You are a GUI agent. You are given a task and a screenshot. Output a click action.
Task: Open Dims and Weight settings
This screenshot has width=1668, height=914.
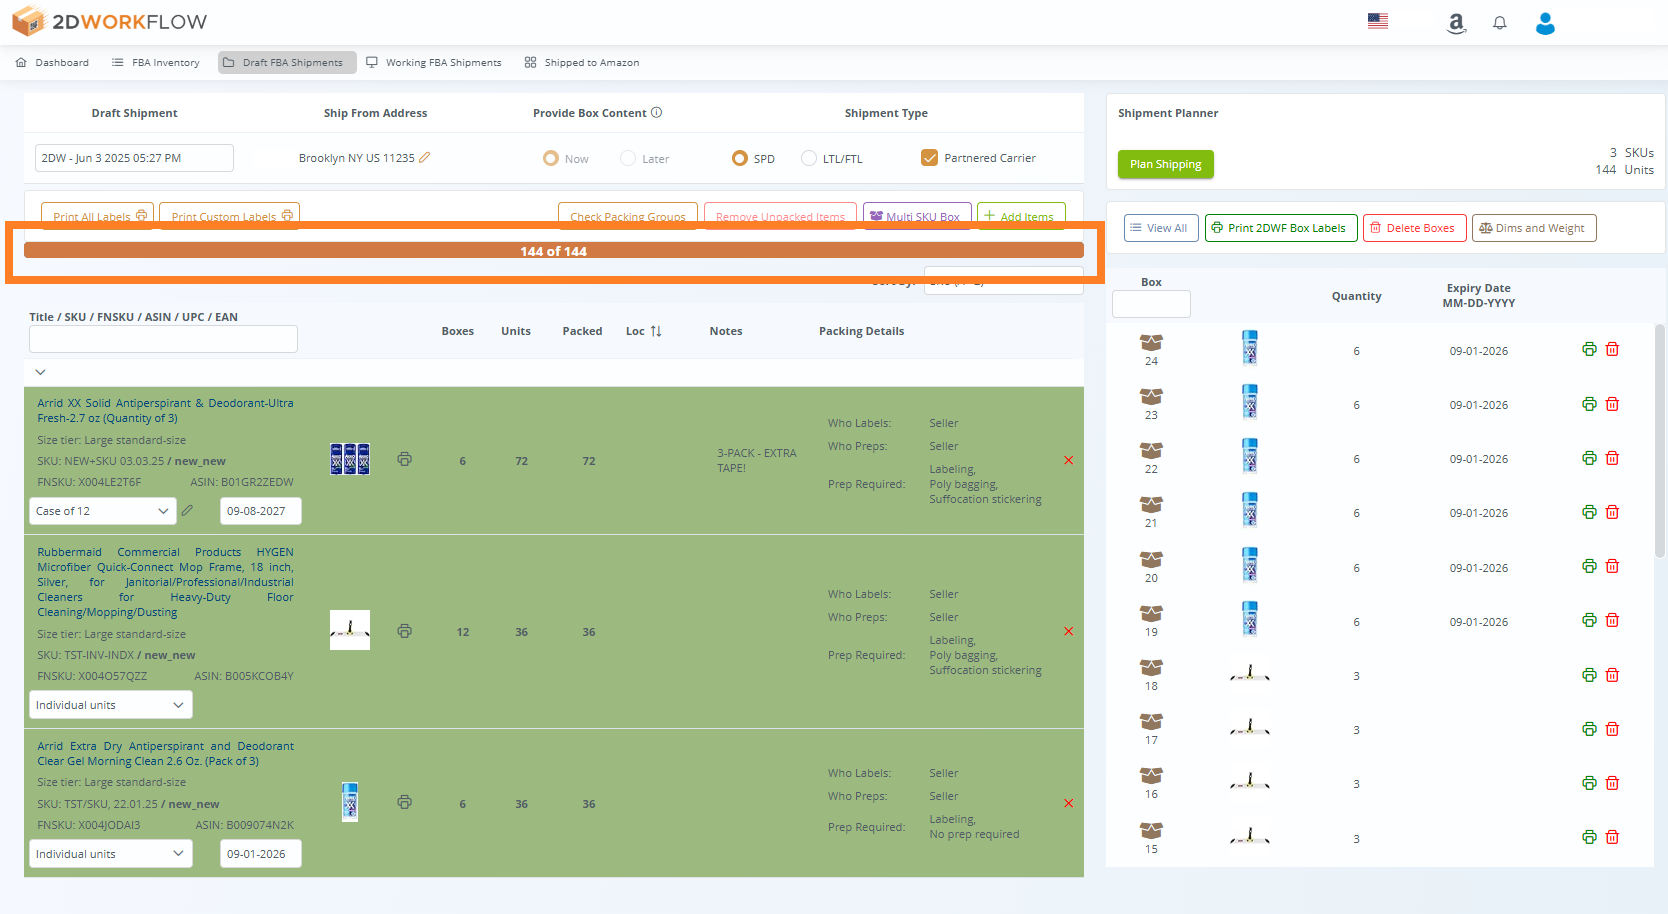tap(1534, 228)
